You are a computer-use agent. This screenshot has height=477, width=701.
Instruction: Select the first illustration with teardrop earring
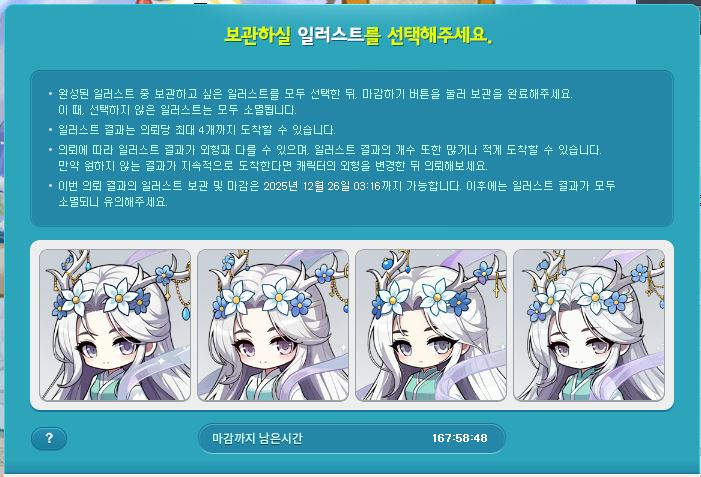pyautogui.click(x=115, y=325)
